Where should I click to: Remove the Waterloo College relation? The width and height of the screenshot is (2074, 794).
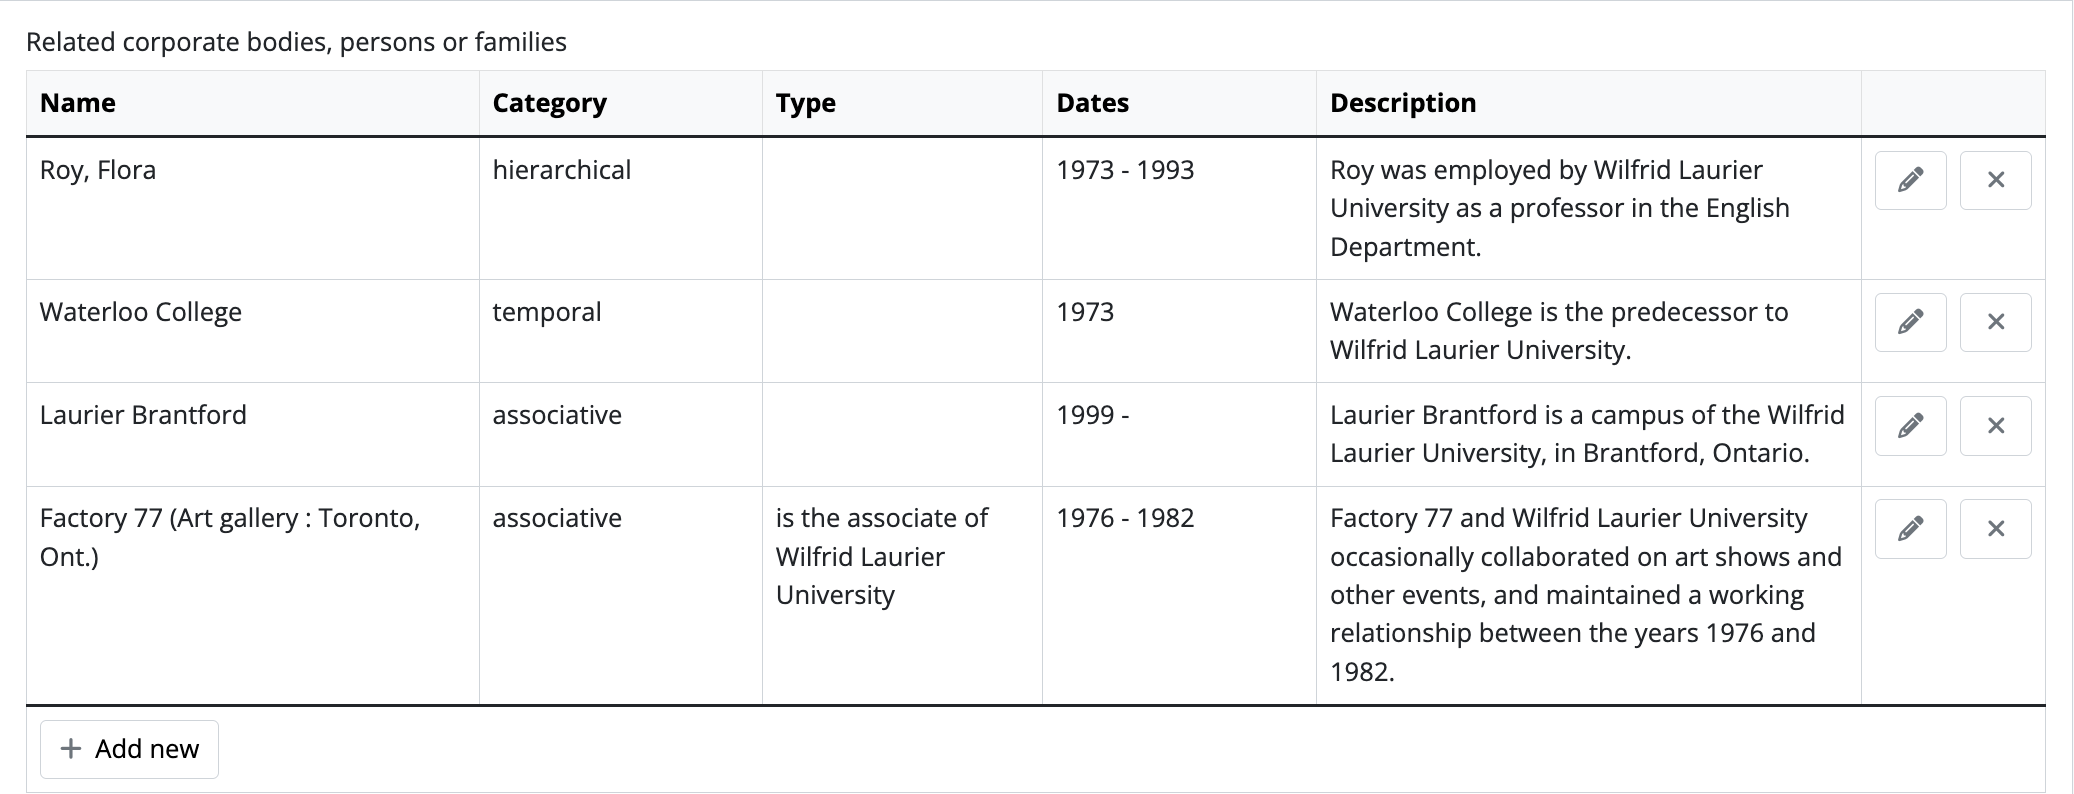1995,322
